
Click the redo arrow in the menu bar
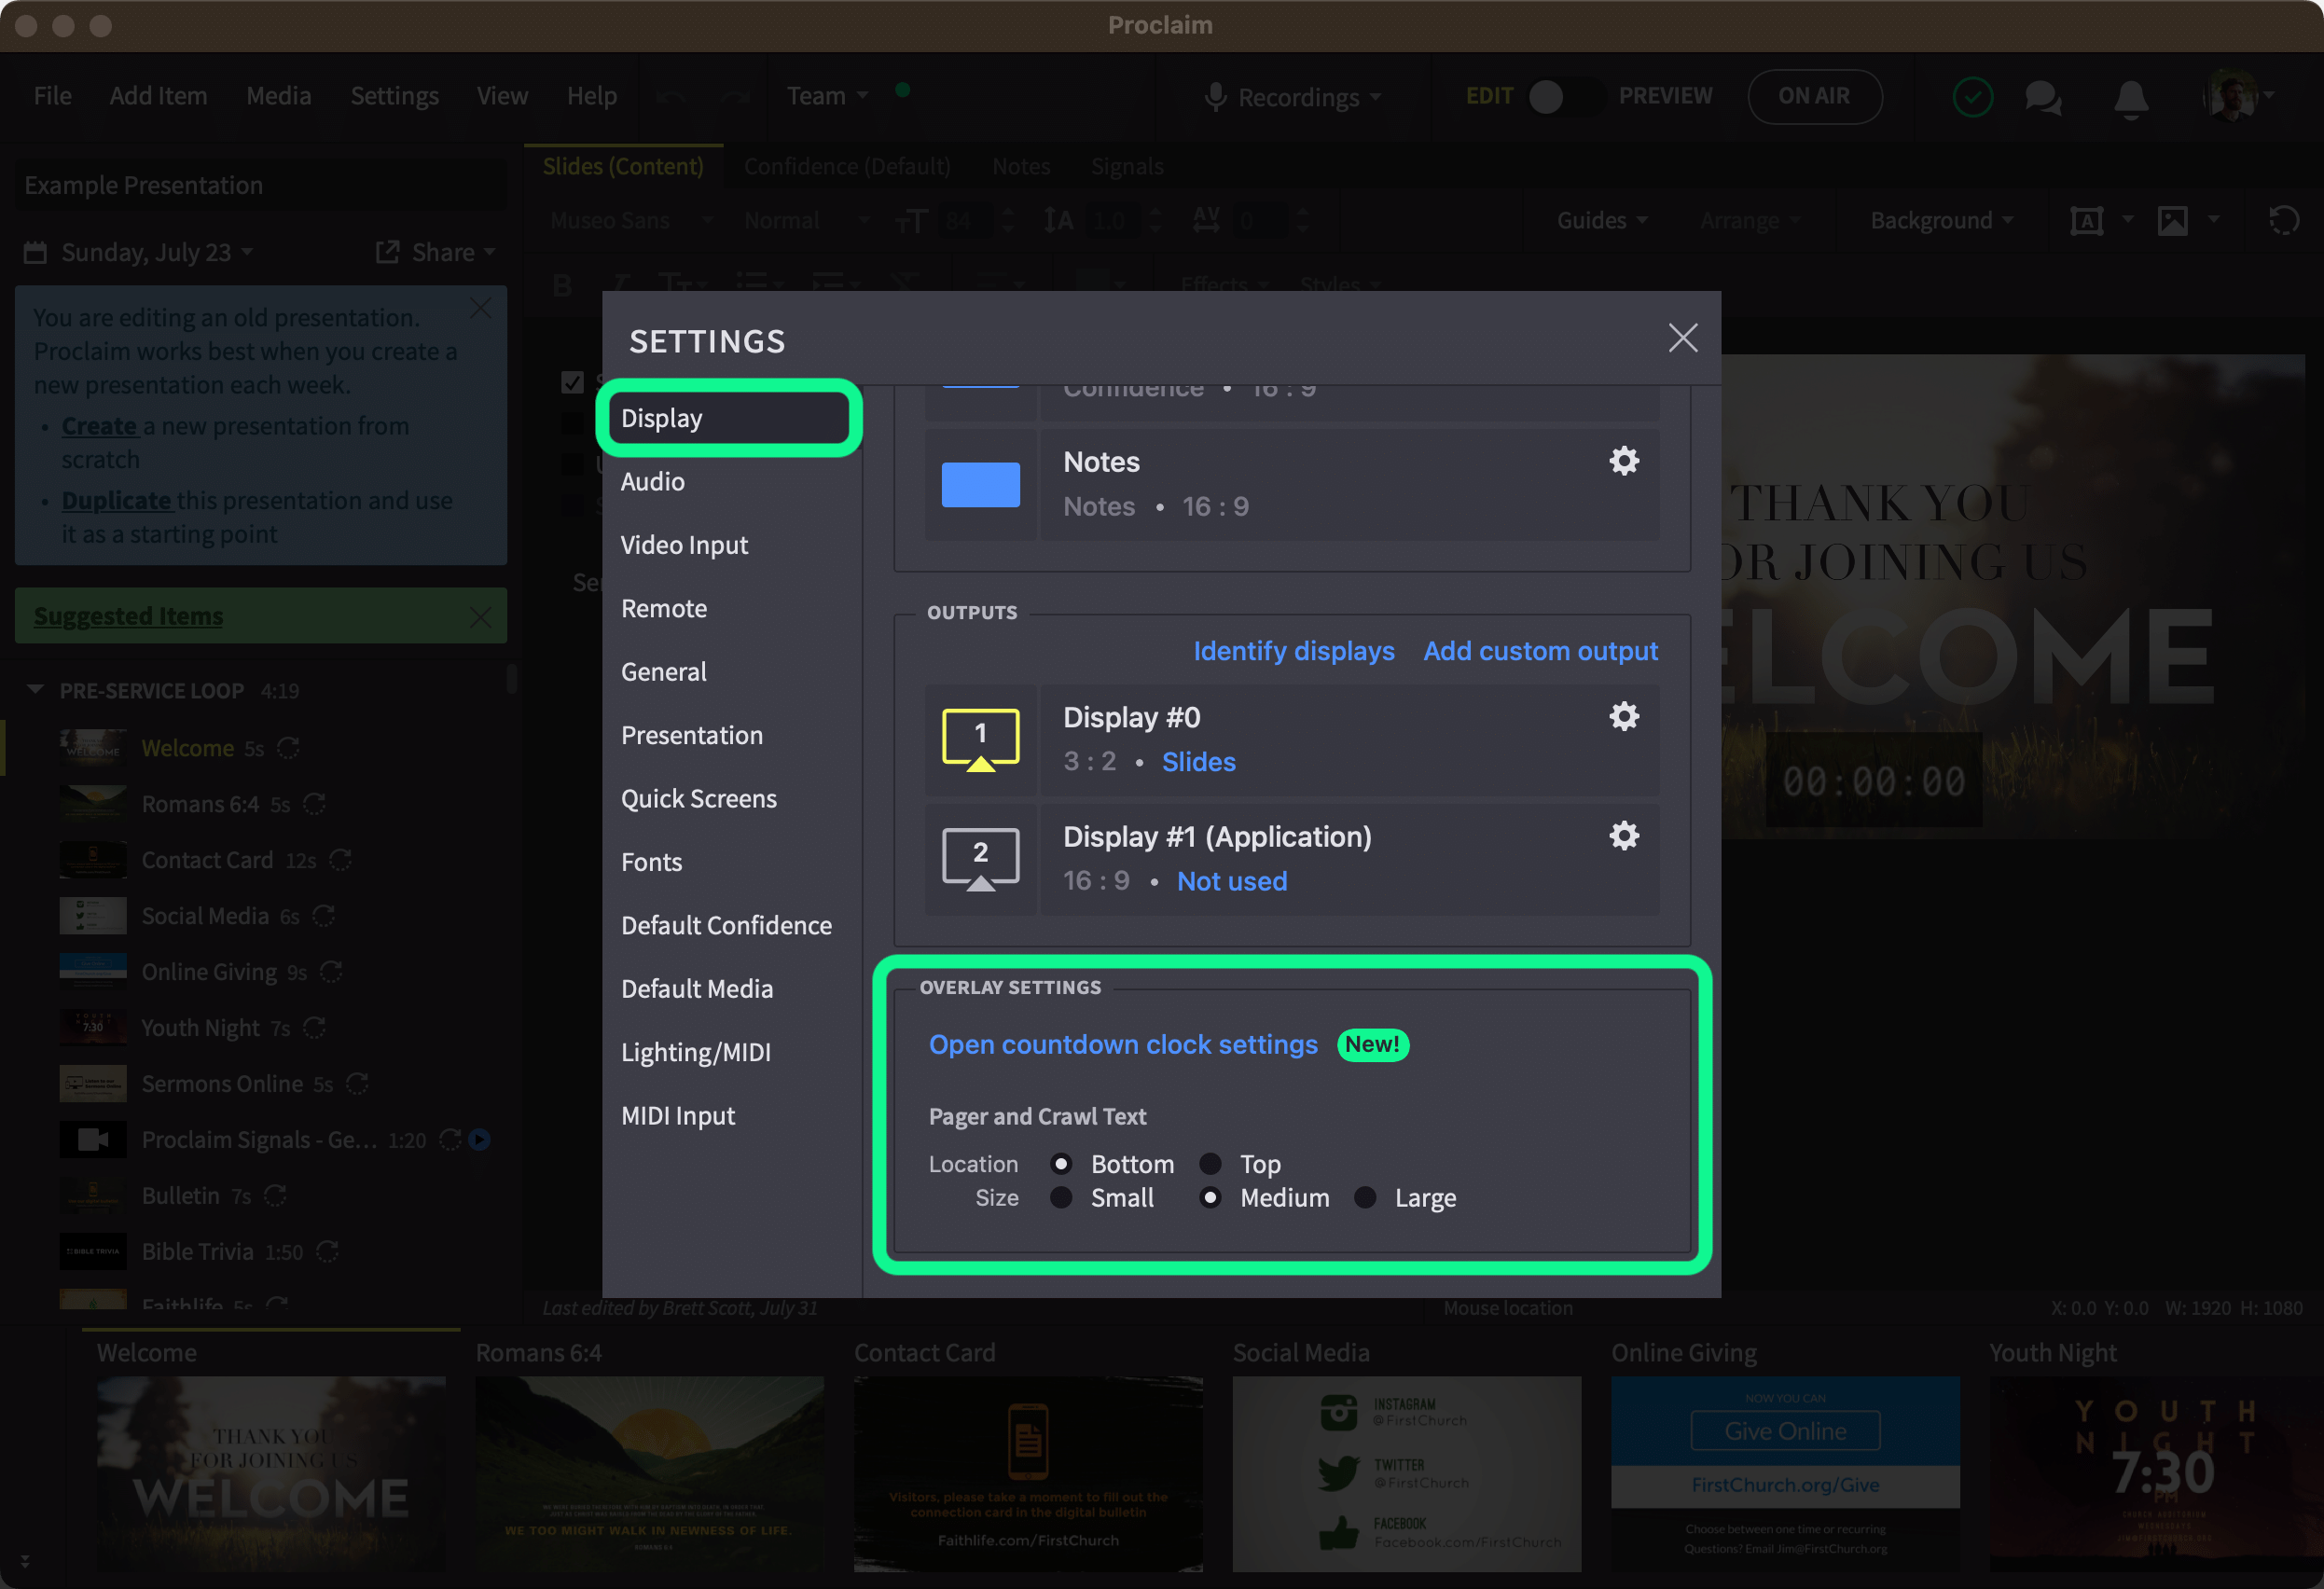pyautogui.click(x=736, y=96)
